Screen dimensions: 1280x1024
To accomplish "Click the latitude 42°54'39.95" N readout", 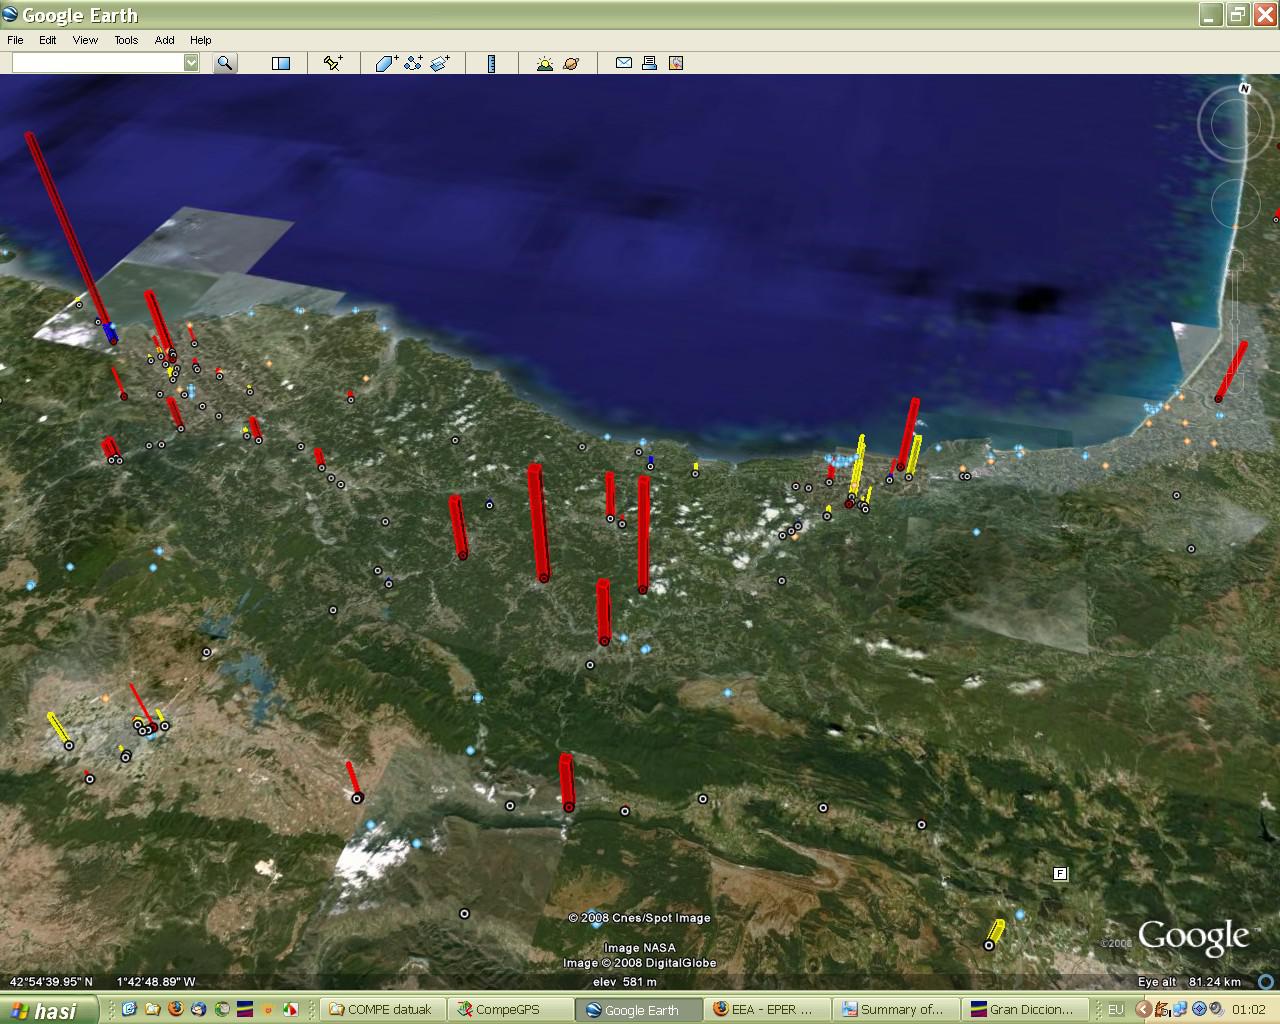I will click(x=51, y=982).
